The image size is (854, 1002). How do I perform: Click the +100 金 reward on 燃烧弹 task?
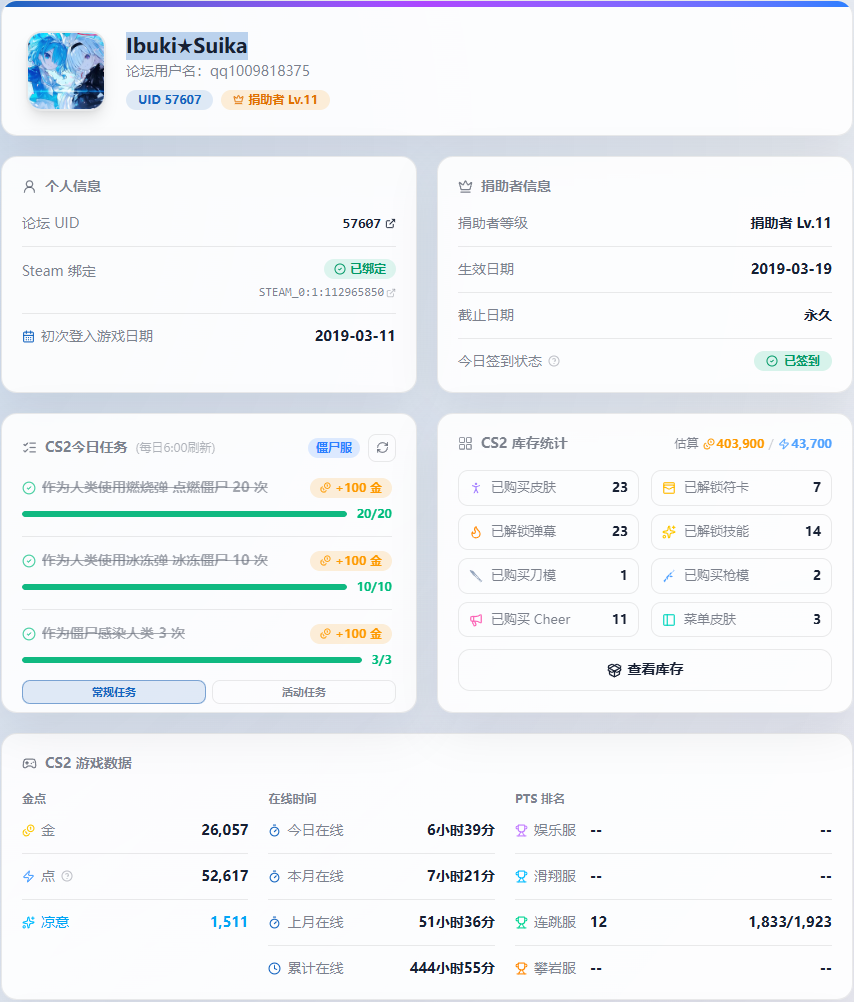[351, 488]
